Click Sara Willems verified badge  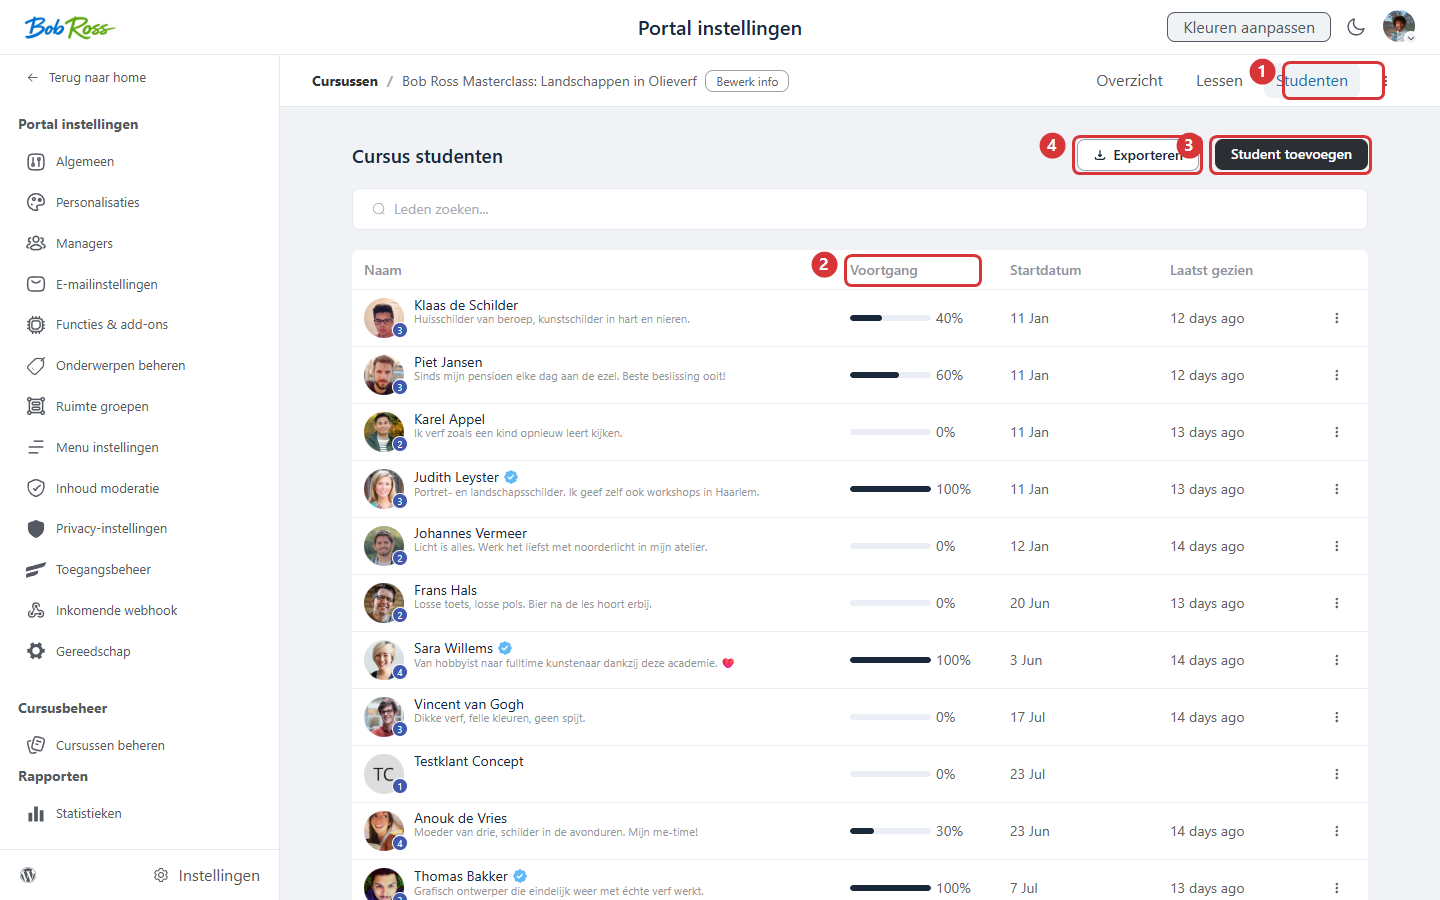click(505, 648)
